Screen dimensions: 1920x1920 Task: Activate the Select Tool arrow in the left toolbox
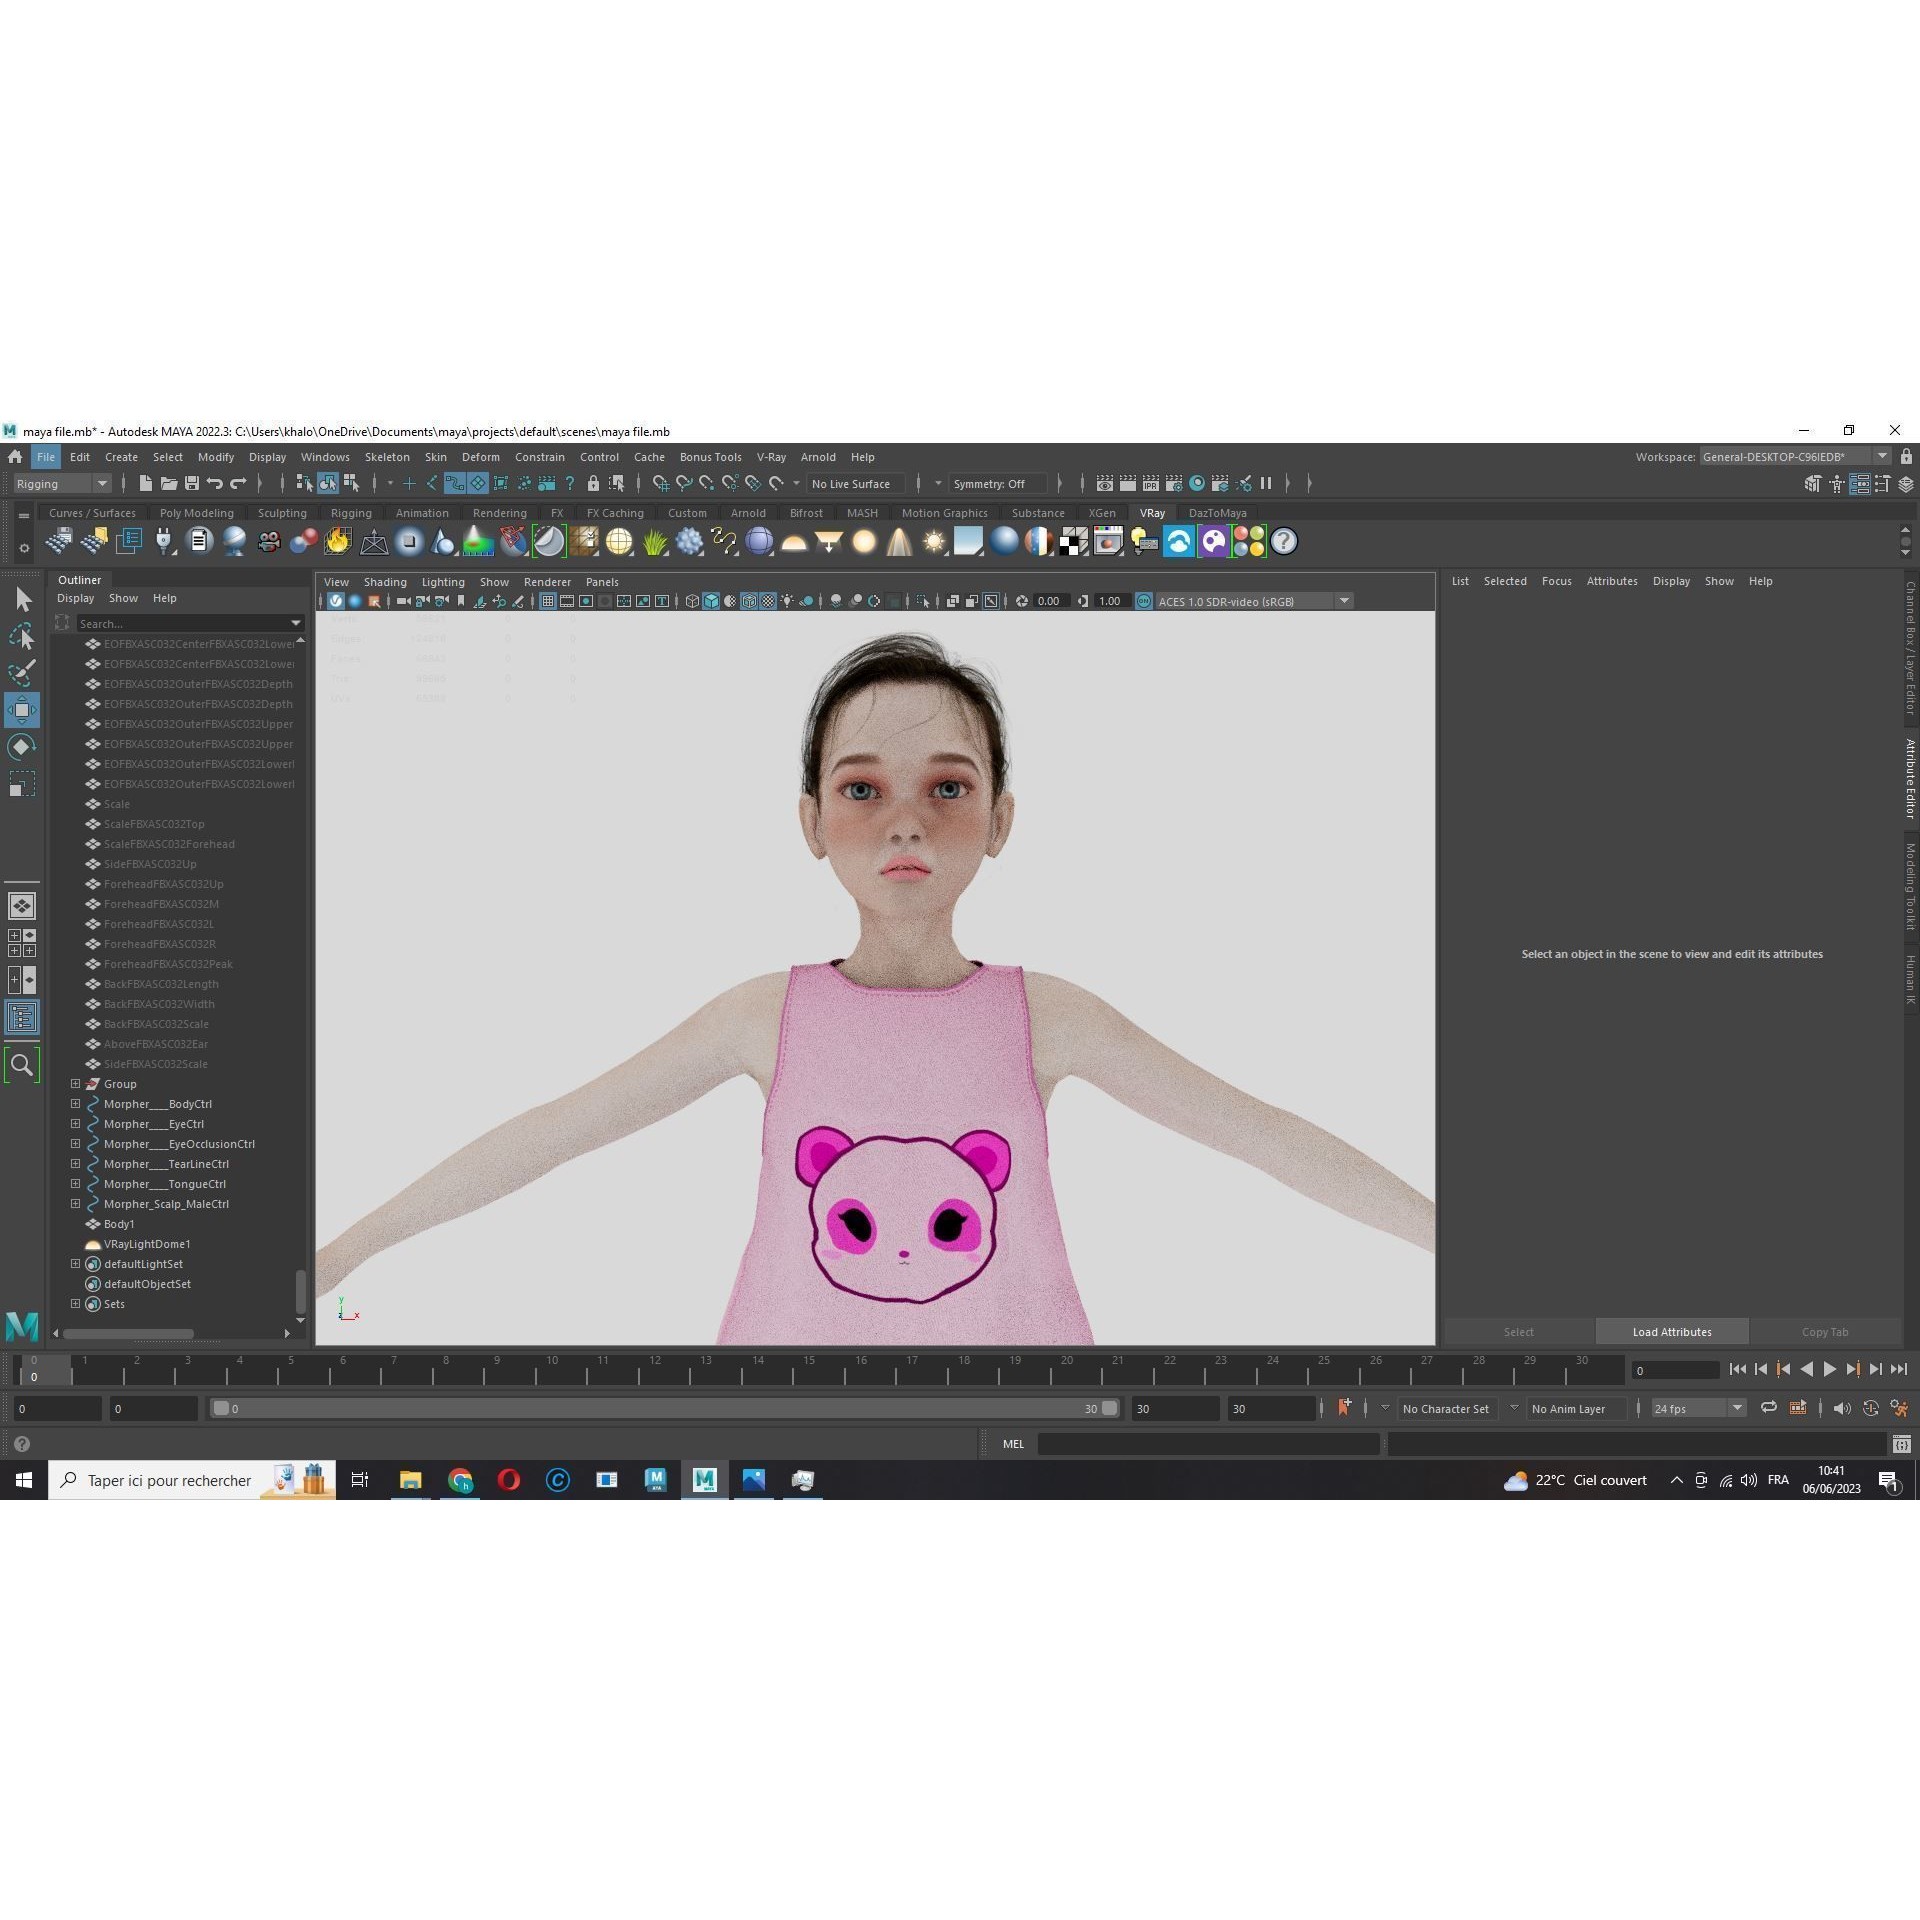(22, 598)
